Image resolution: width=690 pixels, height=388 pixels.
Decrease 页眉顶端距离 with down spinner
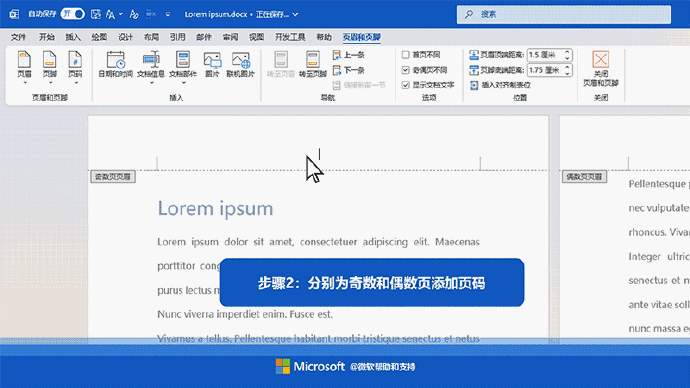[567, 58]
